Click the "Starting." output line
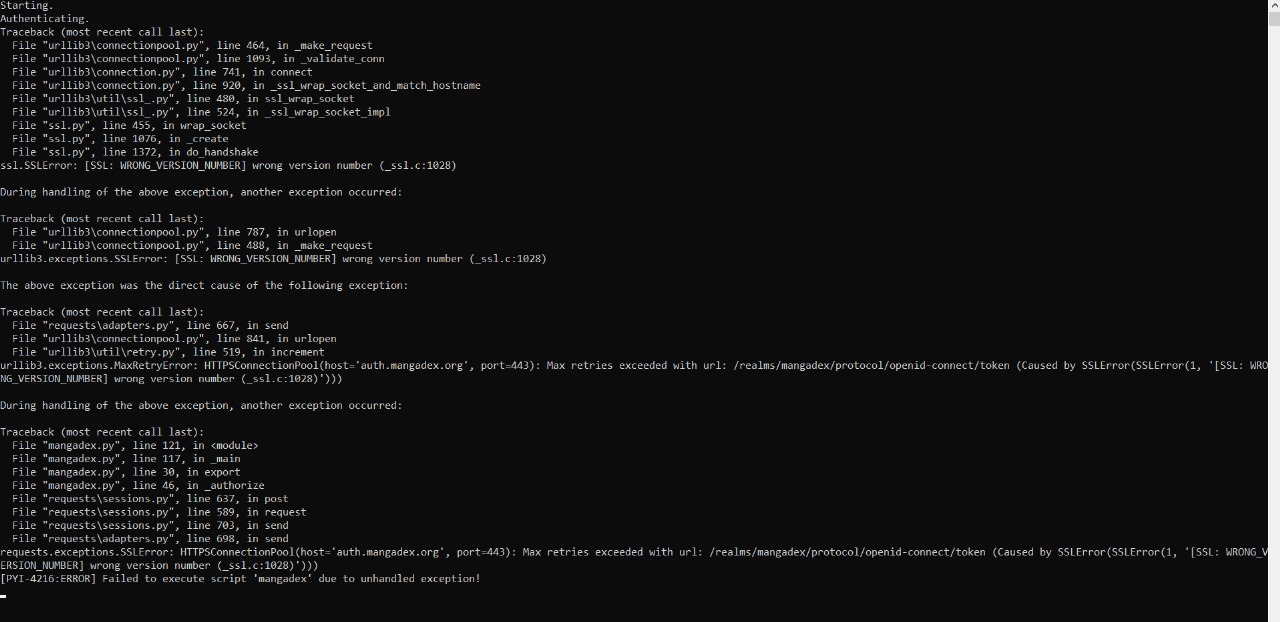The image size is (1280, 622). pos(26,6)
